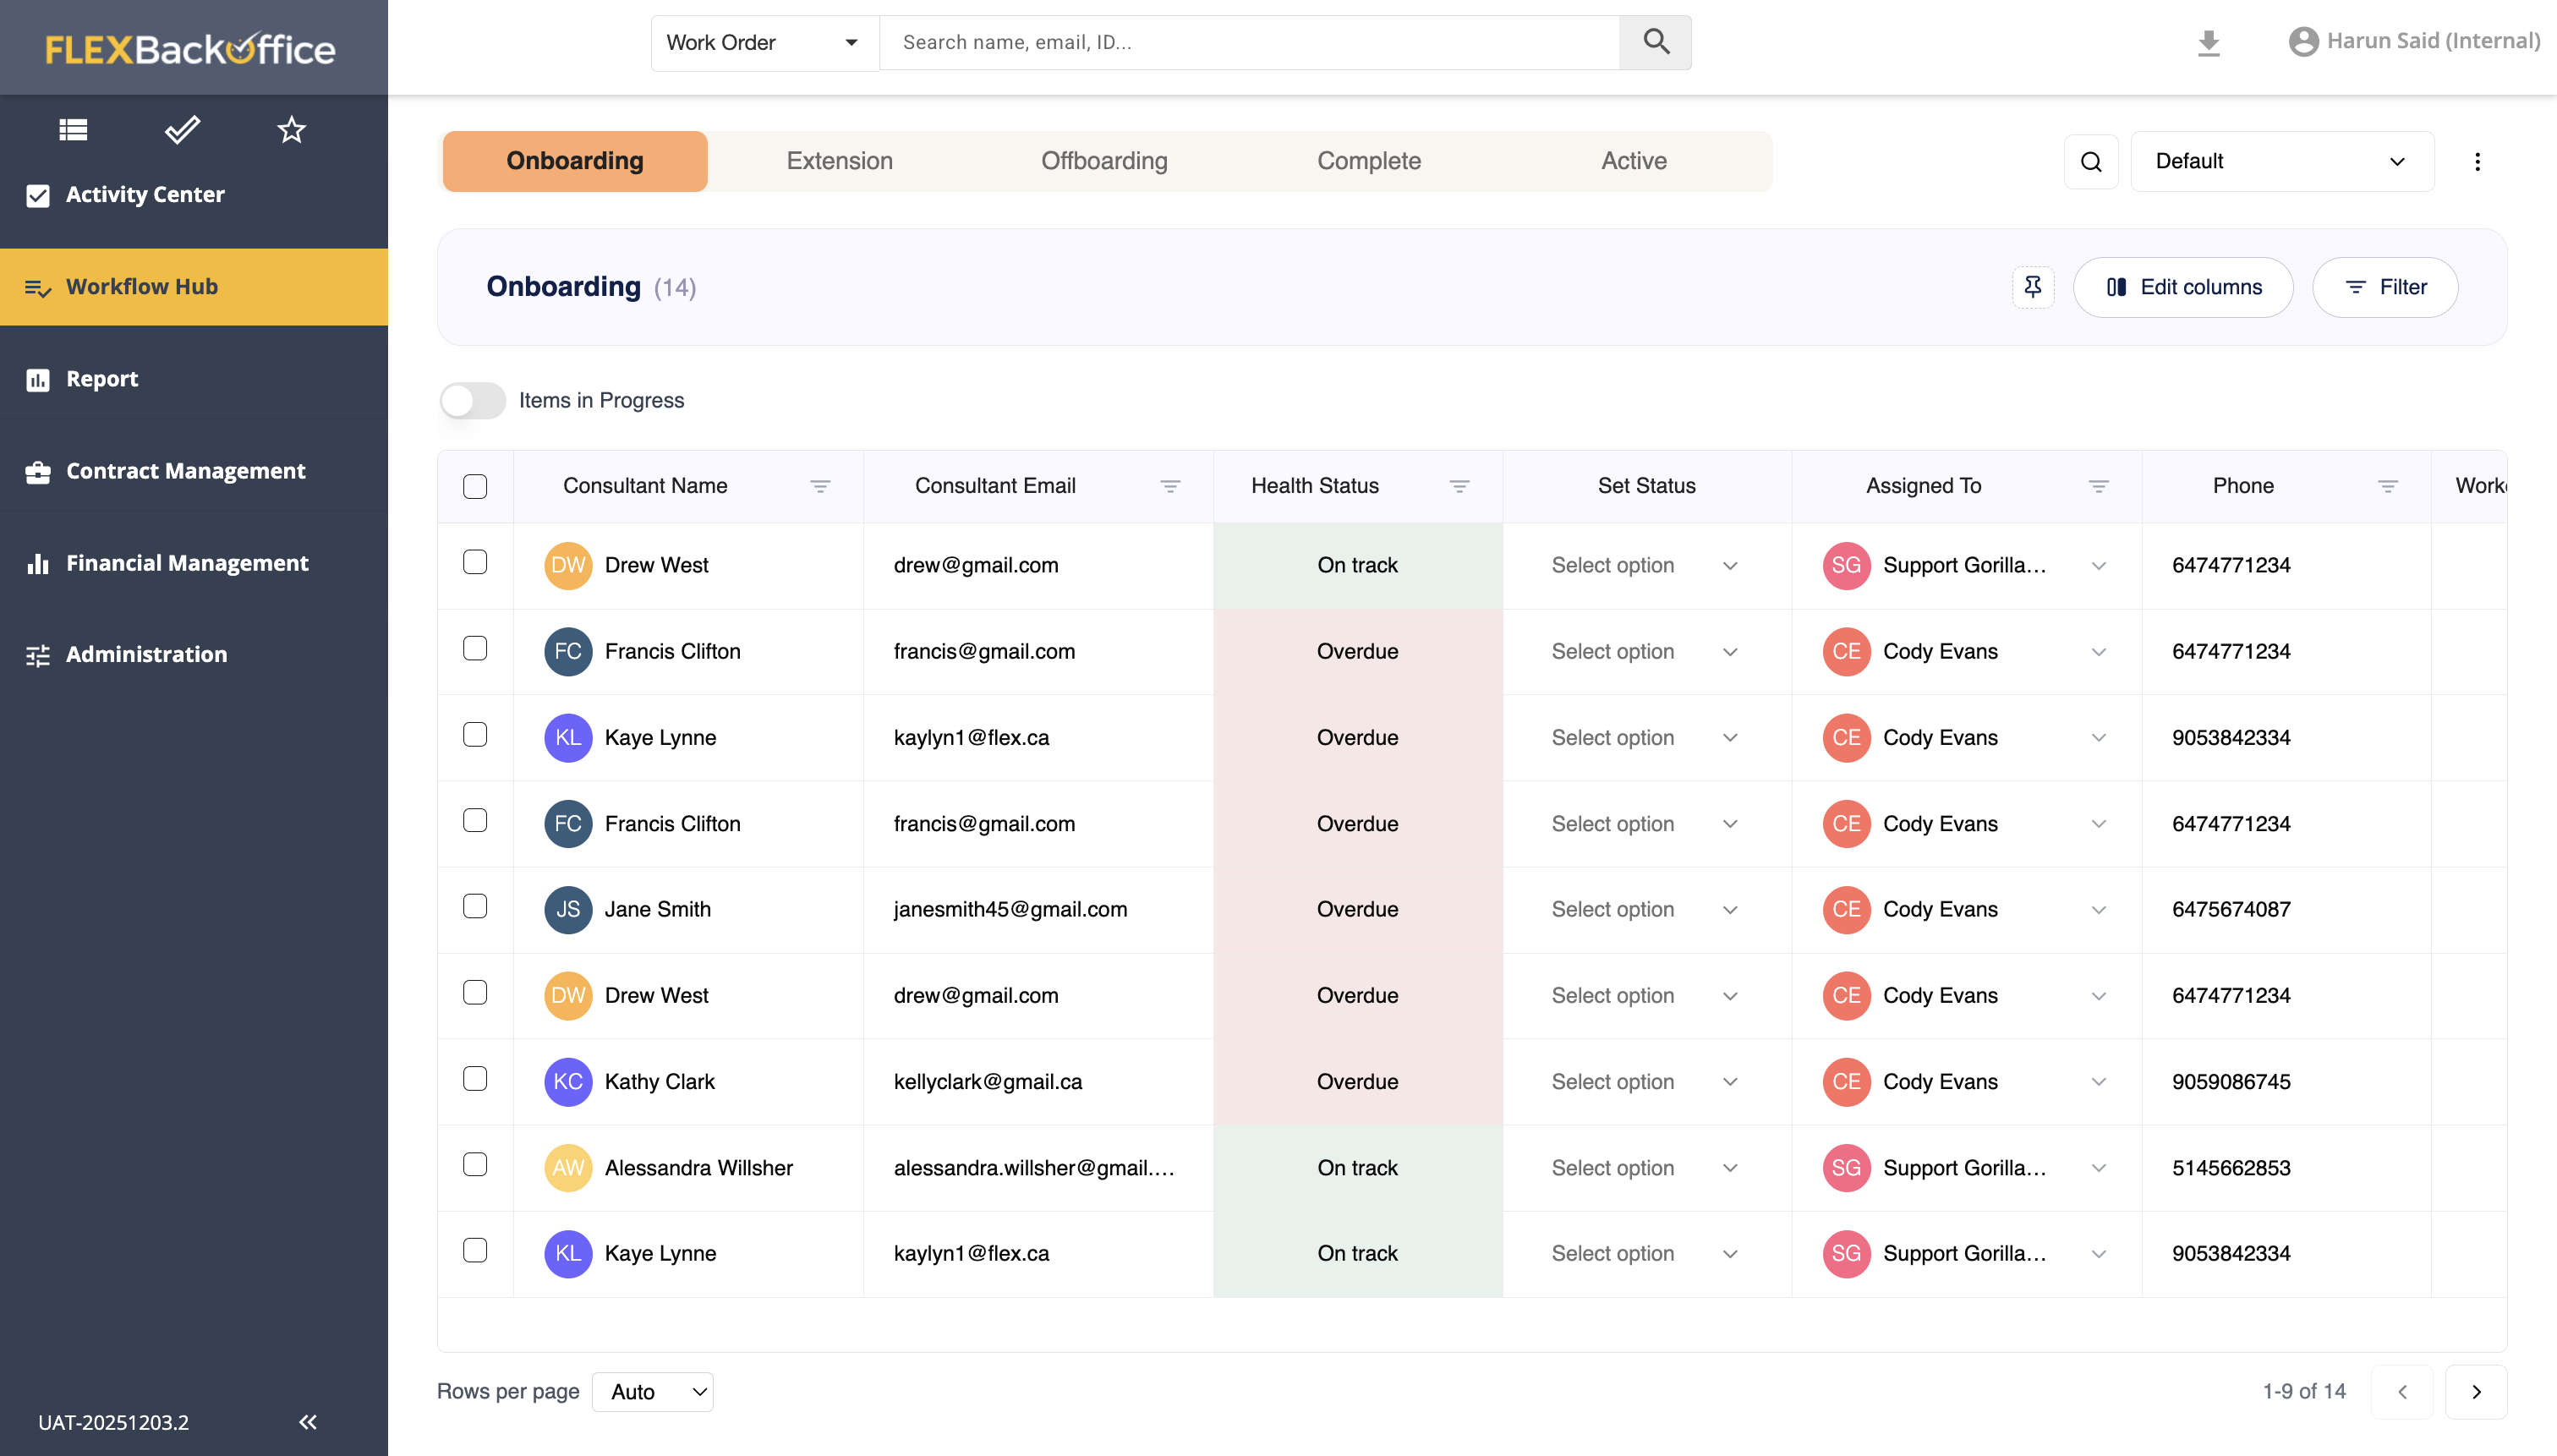Open the three-dot more options menu

click(x=2477, y=161)
